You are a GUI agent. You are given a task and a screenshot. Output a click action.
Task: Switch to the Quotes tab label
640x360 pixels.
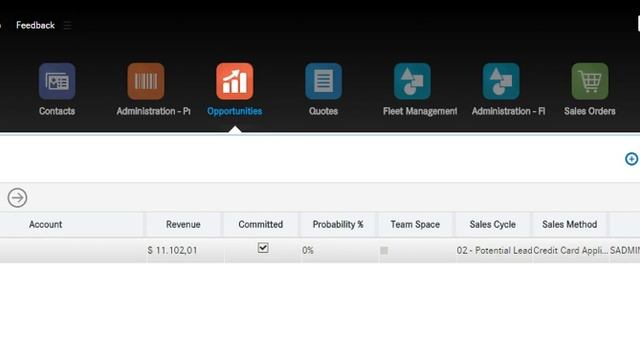[323, 111]
